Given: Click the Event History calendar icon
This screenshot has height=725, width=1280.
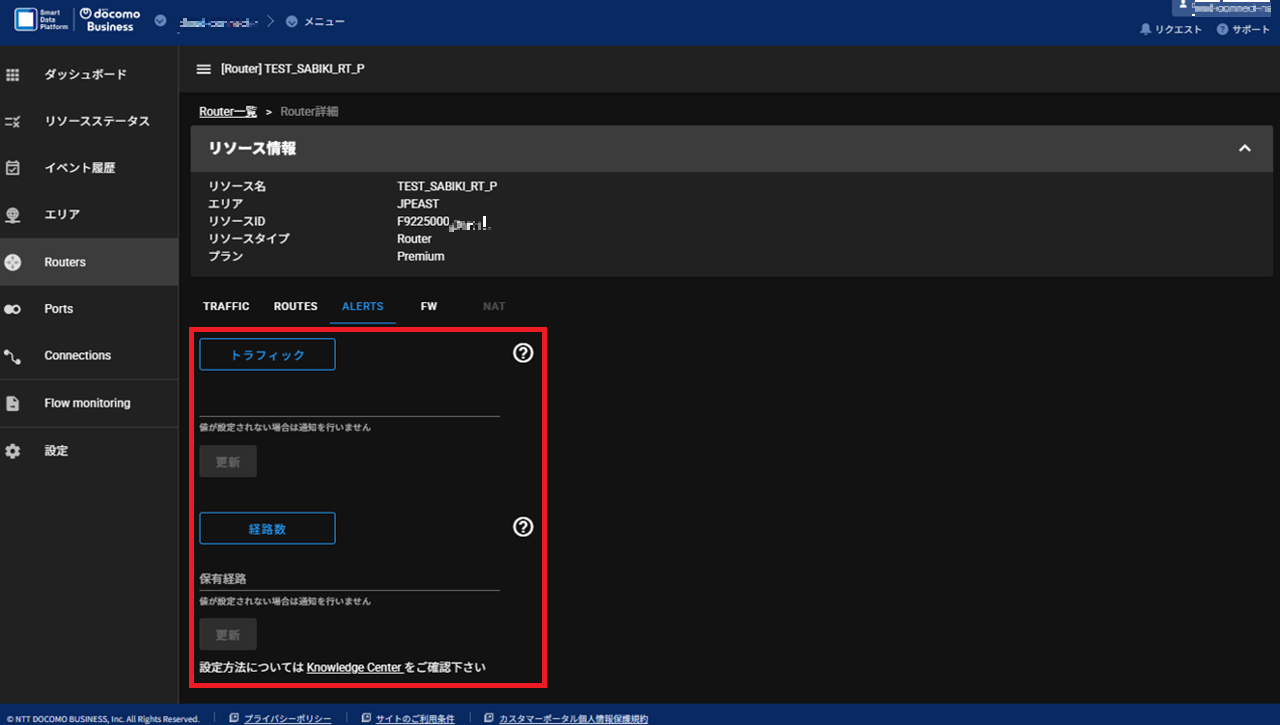Looking at the screenshot, I should (x=13, y=168).
